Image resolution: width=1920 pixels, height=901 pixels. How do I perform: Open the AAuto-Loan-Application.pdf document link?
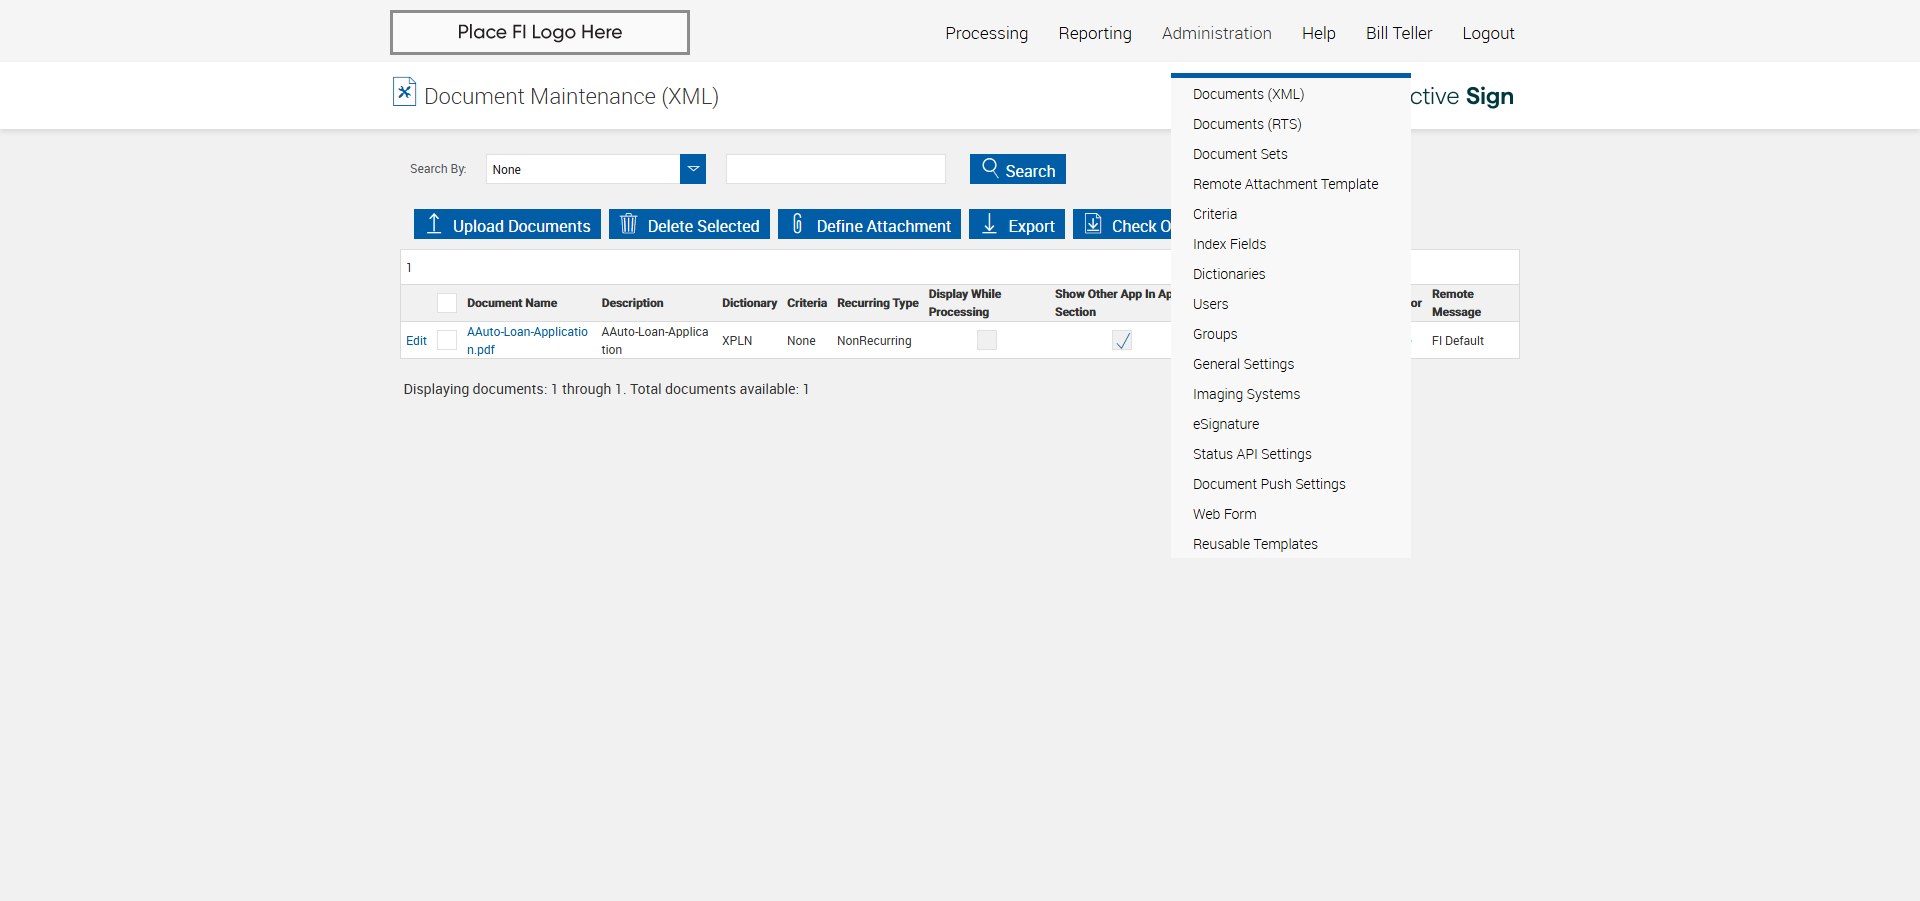click(x=527, y=341)
